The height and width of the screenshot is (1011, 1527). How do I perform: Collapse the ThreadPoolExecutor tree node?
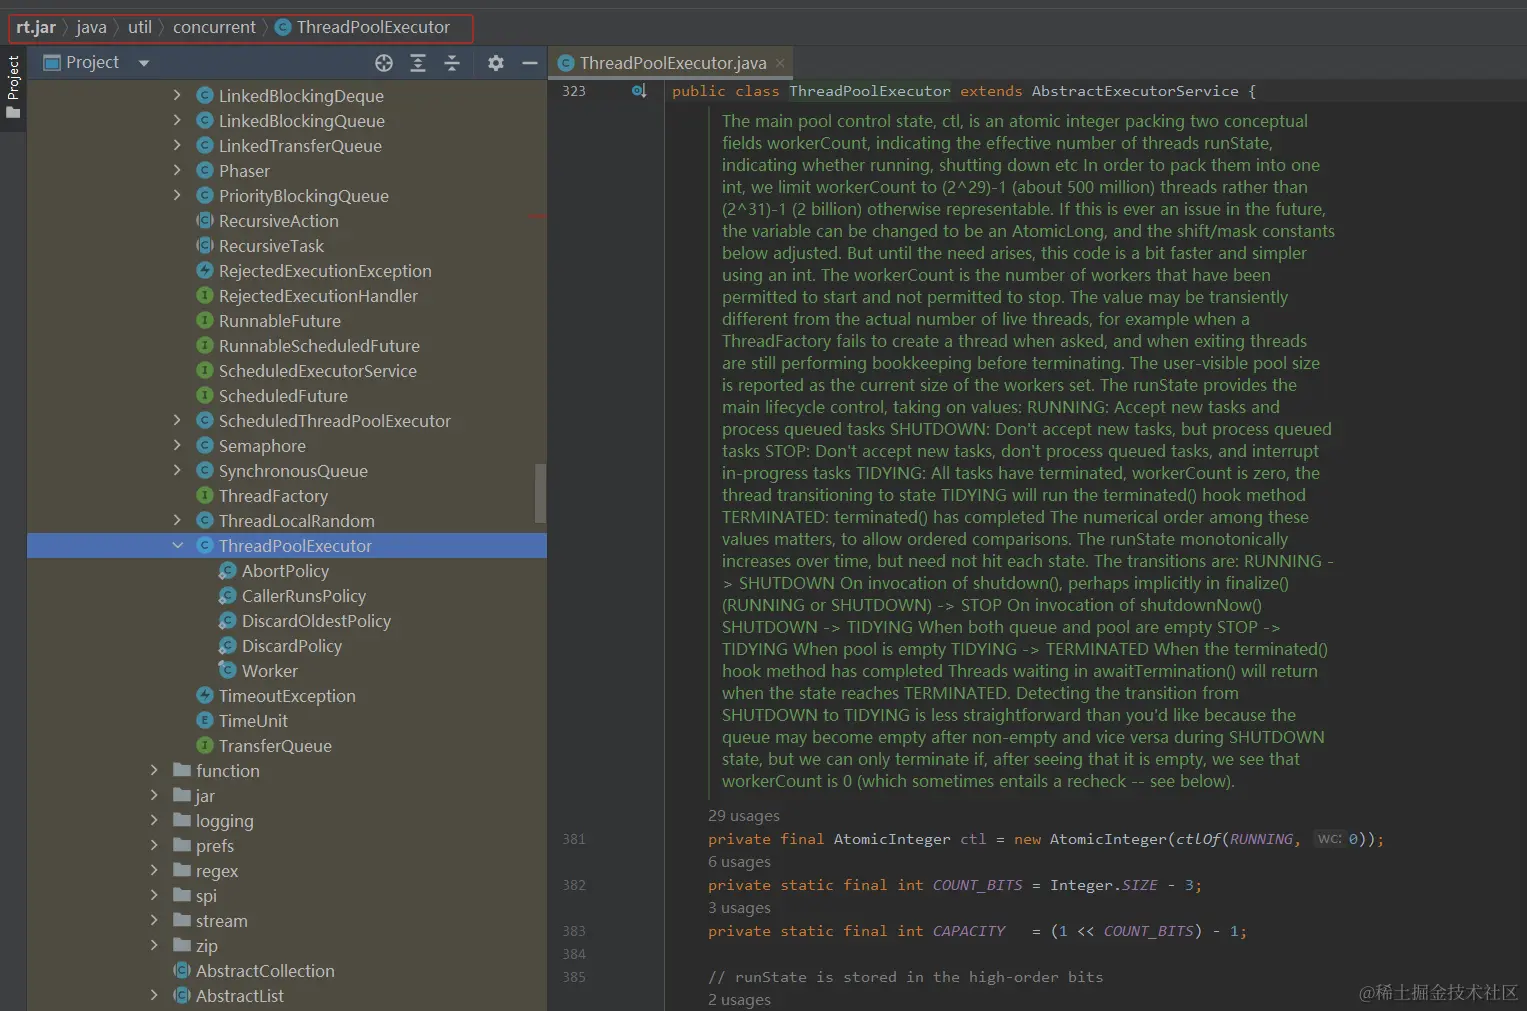pyautogui.click(x=177, y=545)
